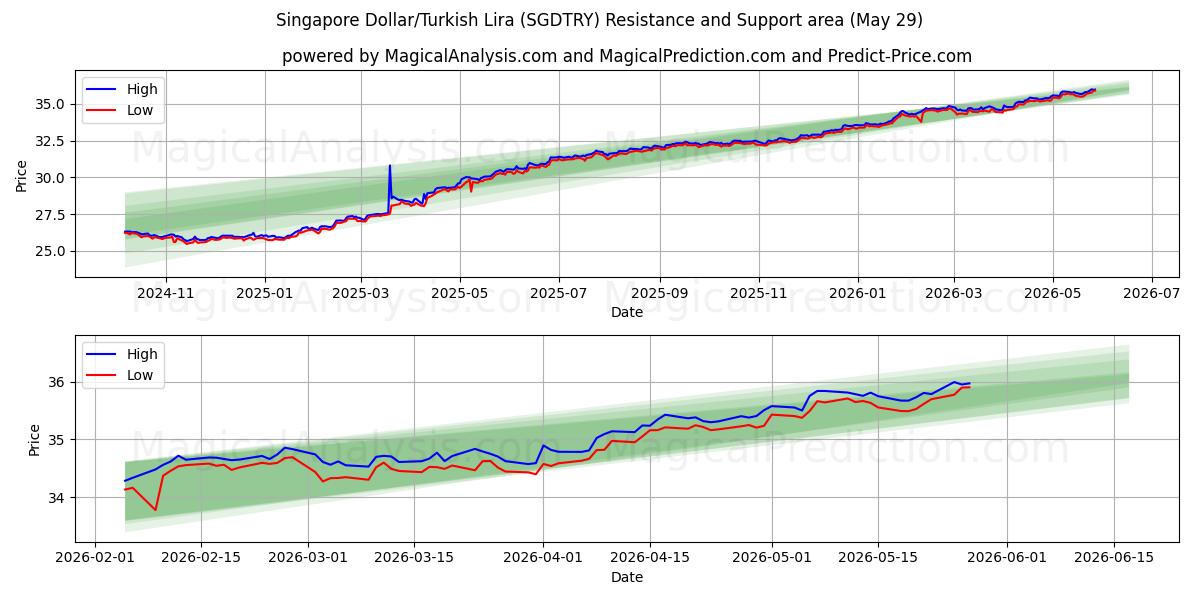Click the '2026-05-01' date tick label
Screen dimensions: 1200x600
[x=771, y=560]
